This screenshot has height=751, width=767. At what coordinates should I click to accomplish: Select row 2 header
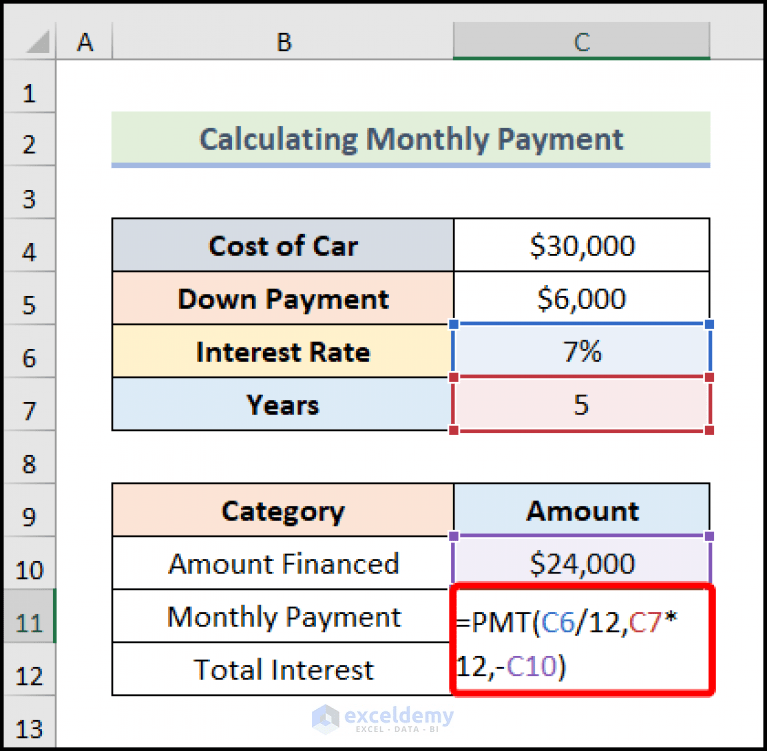point(29,139)
